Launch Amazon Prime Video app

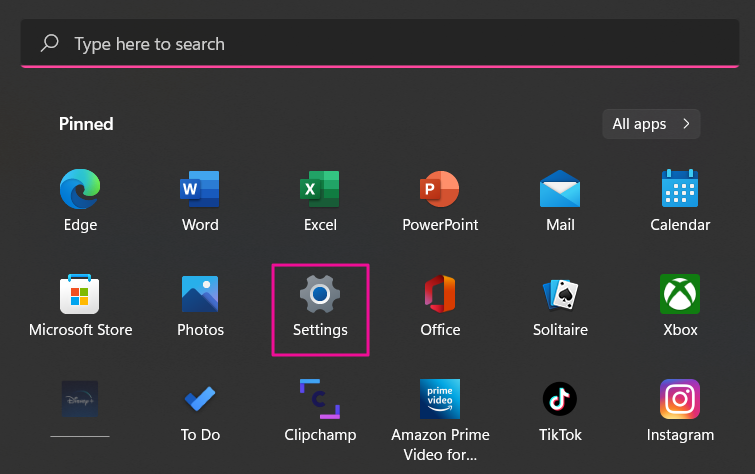click(x=440, y=400)
